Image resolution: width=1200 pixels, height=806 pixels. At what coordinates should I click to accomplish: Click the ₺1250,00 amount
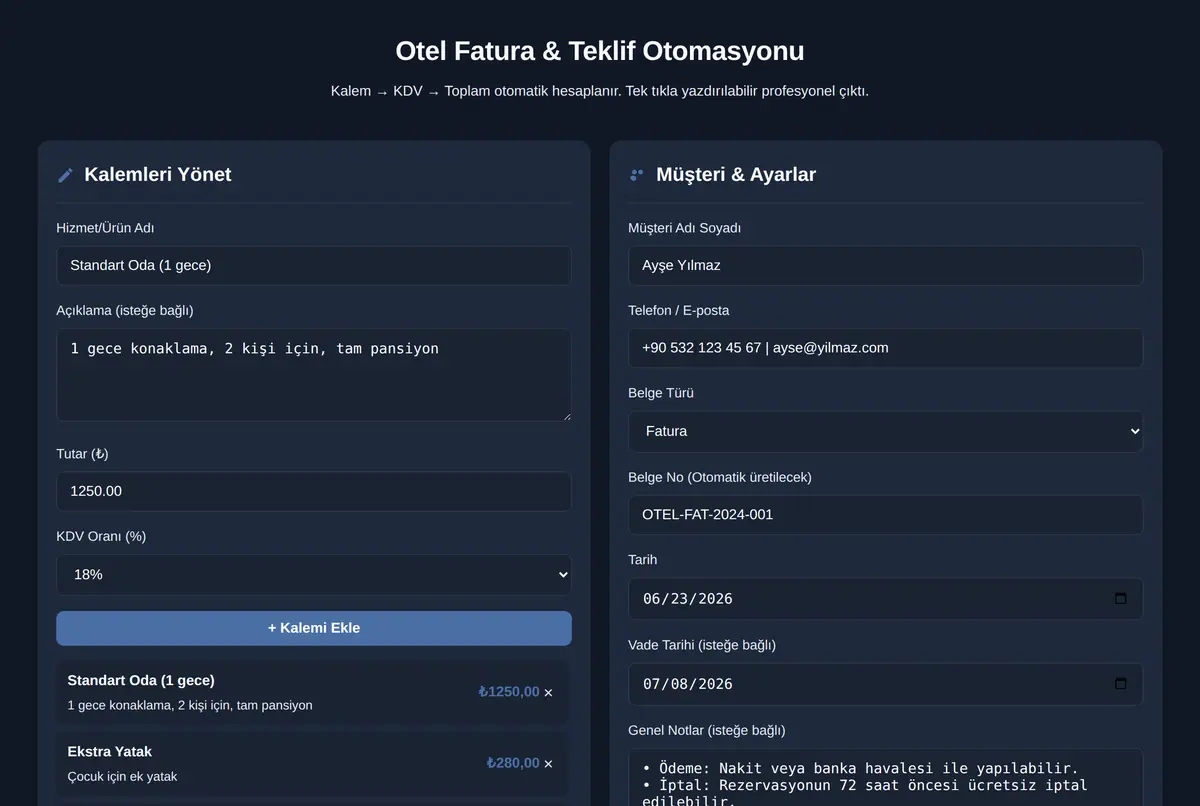(509, 692)
